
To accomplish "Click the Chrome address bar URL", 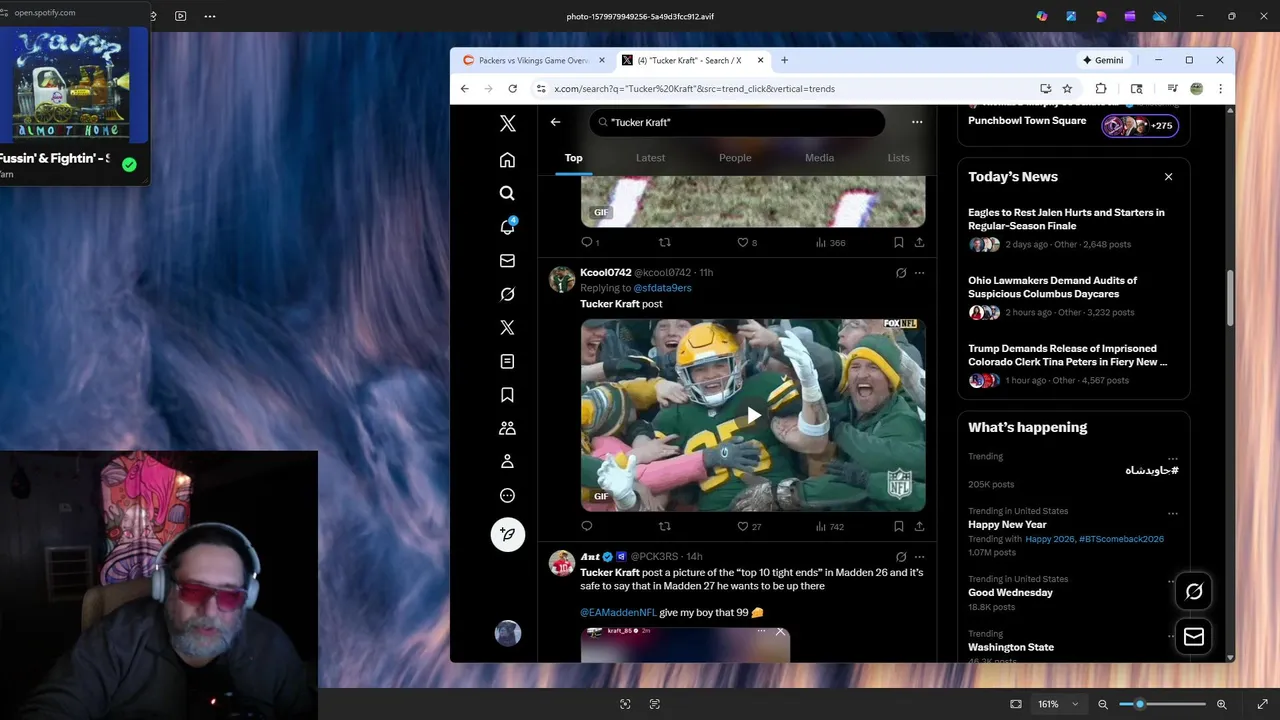I will point(694,89).
